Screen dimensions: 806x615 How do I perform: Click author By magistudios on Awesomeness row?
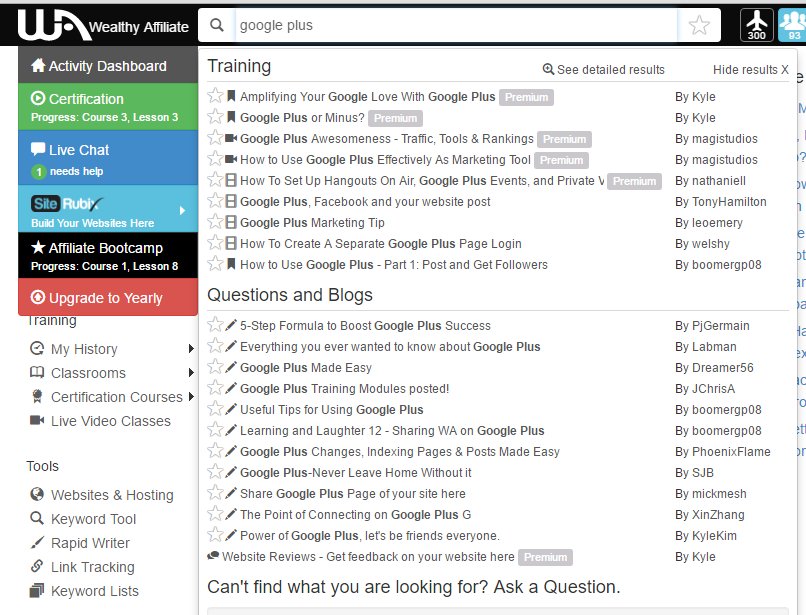pyautogui.click(x=716, y=138)
